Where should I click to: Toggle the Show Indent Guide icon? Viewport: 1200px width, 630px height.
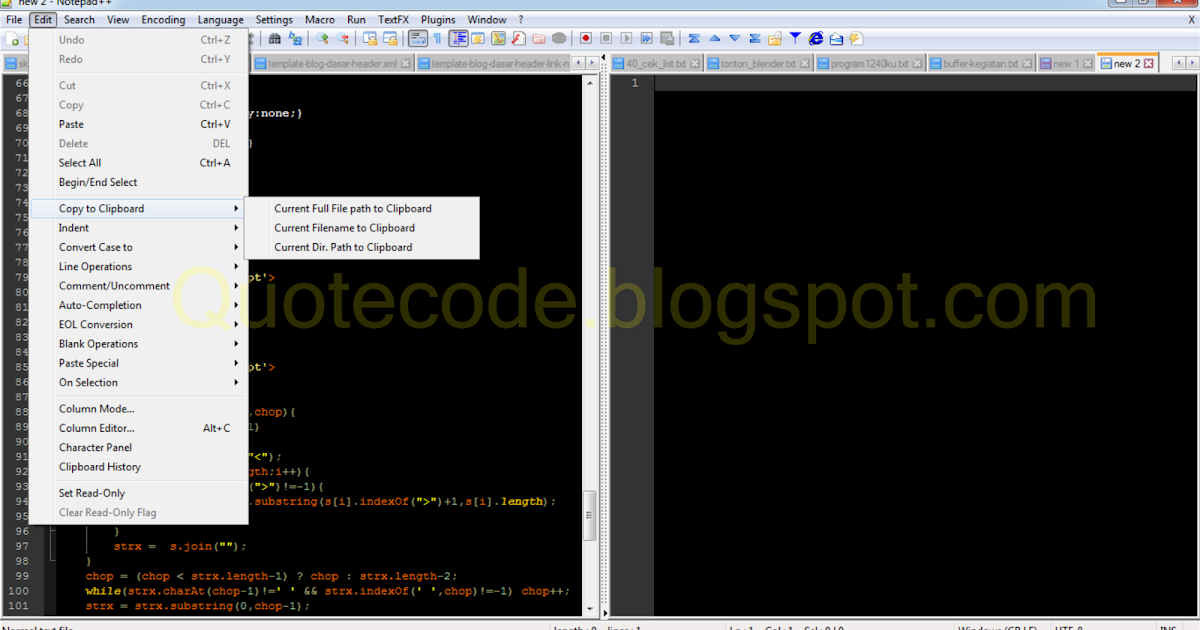(x=458, y=39)
